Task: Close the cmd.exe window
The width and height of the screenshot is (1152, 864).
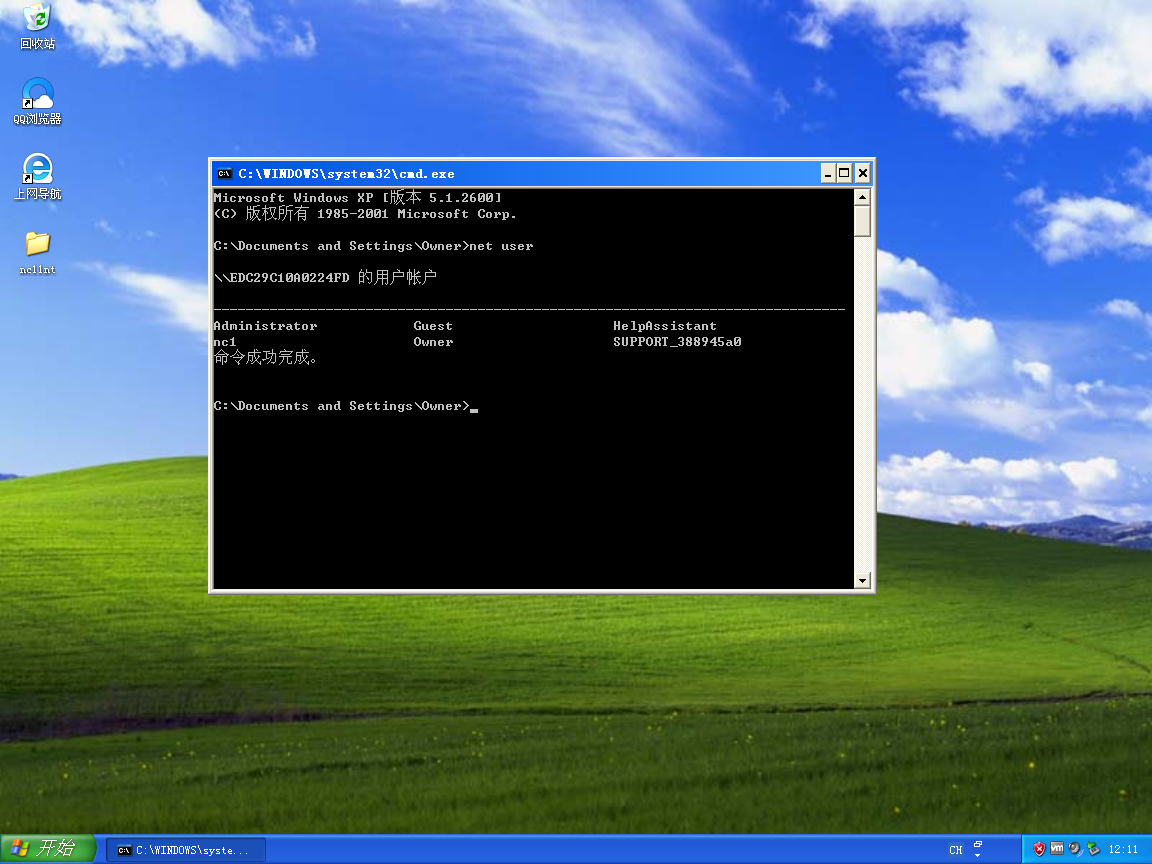Action: (x=863, y=173)
